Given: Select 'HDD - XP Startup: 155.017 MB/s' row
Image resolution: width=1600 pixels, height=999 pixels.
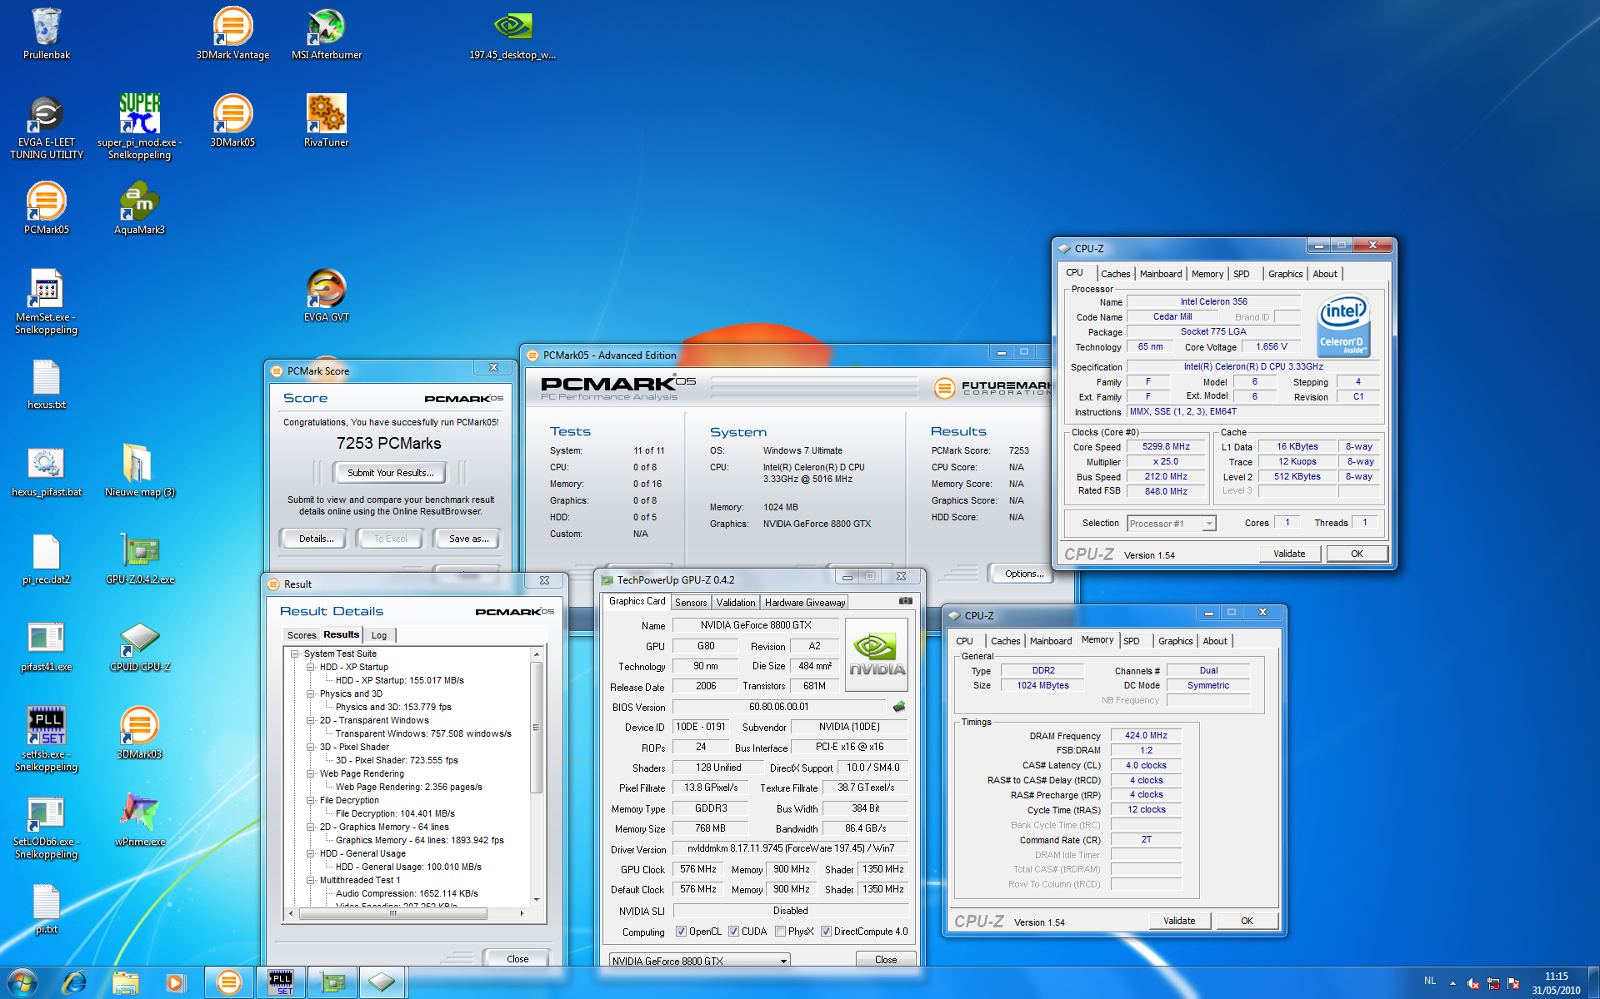Looking at the screenshot, I should (x=400, y=681).
